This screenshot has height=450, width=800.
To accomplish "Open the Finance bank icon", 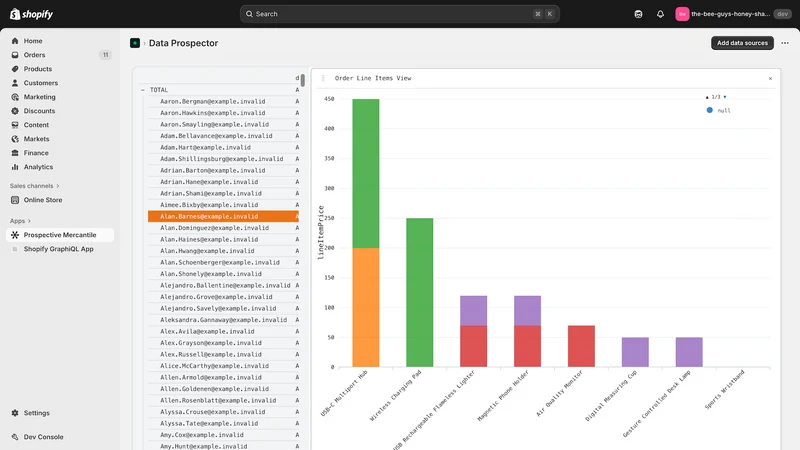I will pyautogui.click(x=15, y=153).
